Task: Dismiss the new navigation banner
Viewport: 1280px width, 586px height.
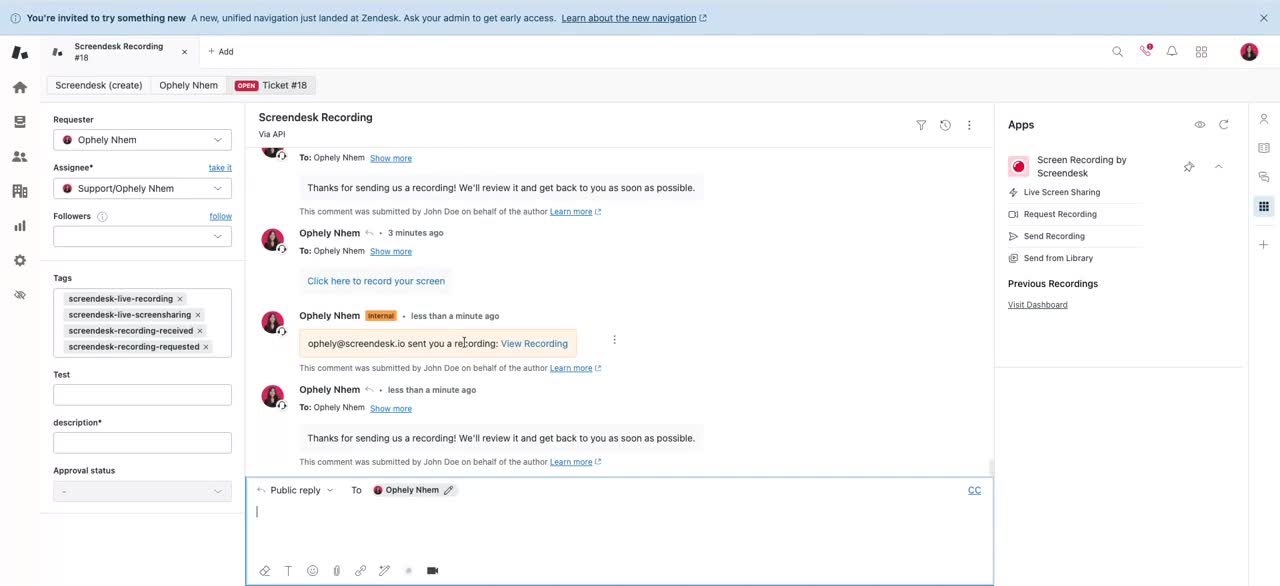Action: tap(1264, 18)
